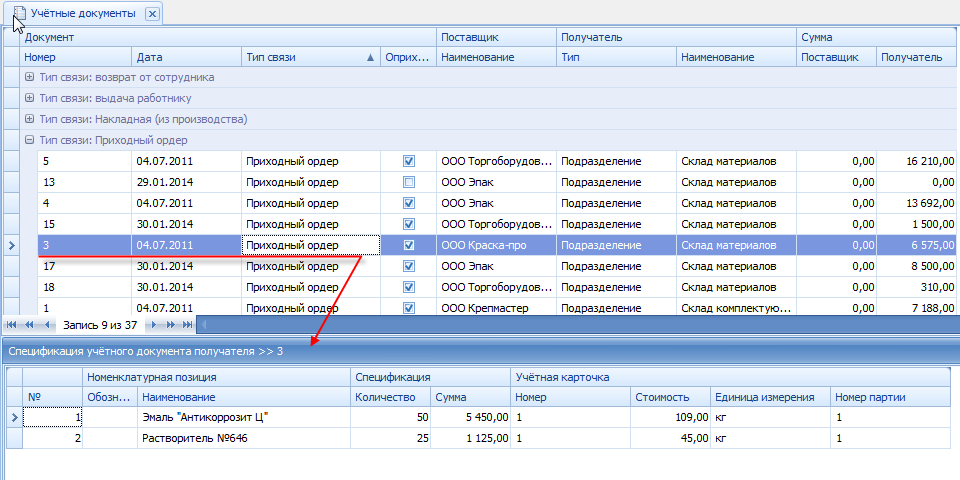Click cost cell 109,00

(x=670, y=418)
